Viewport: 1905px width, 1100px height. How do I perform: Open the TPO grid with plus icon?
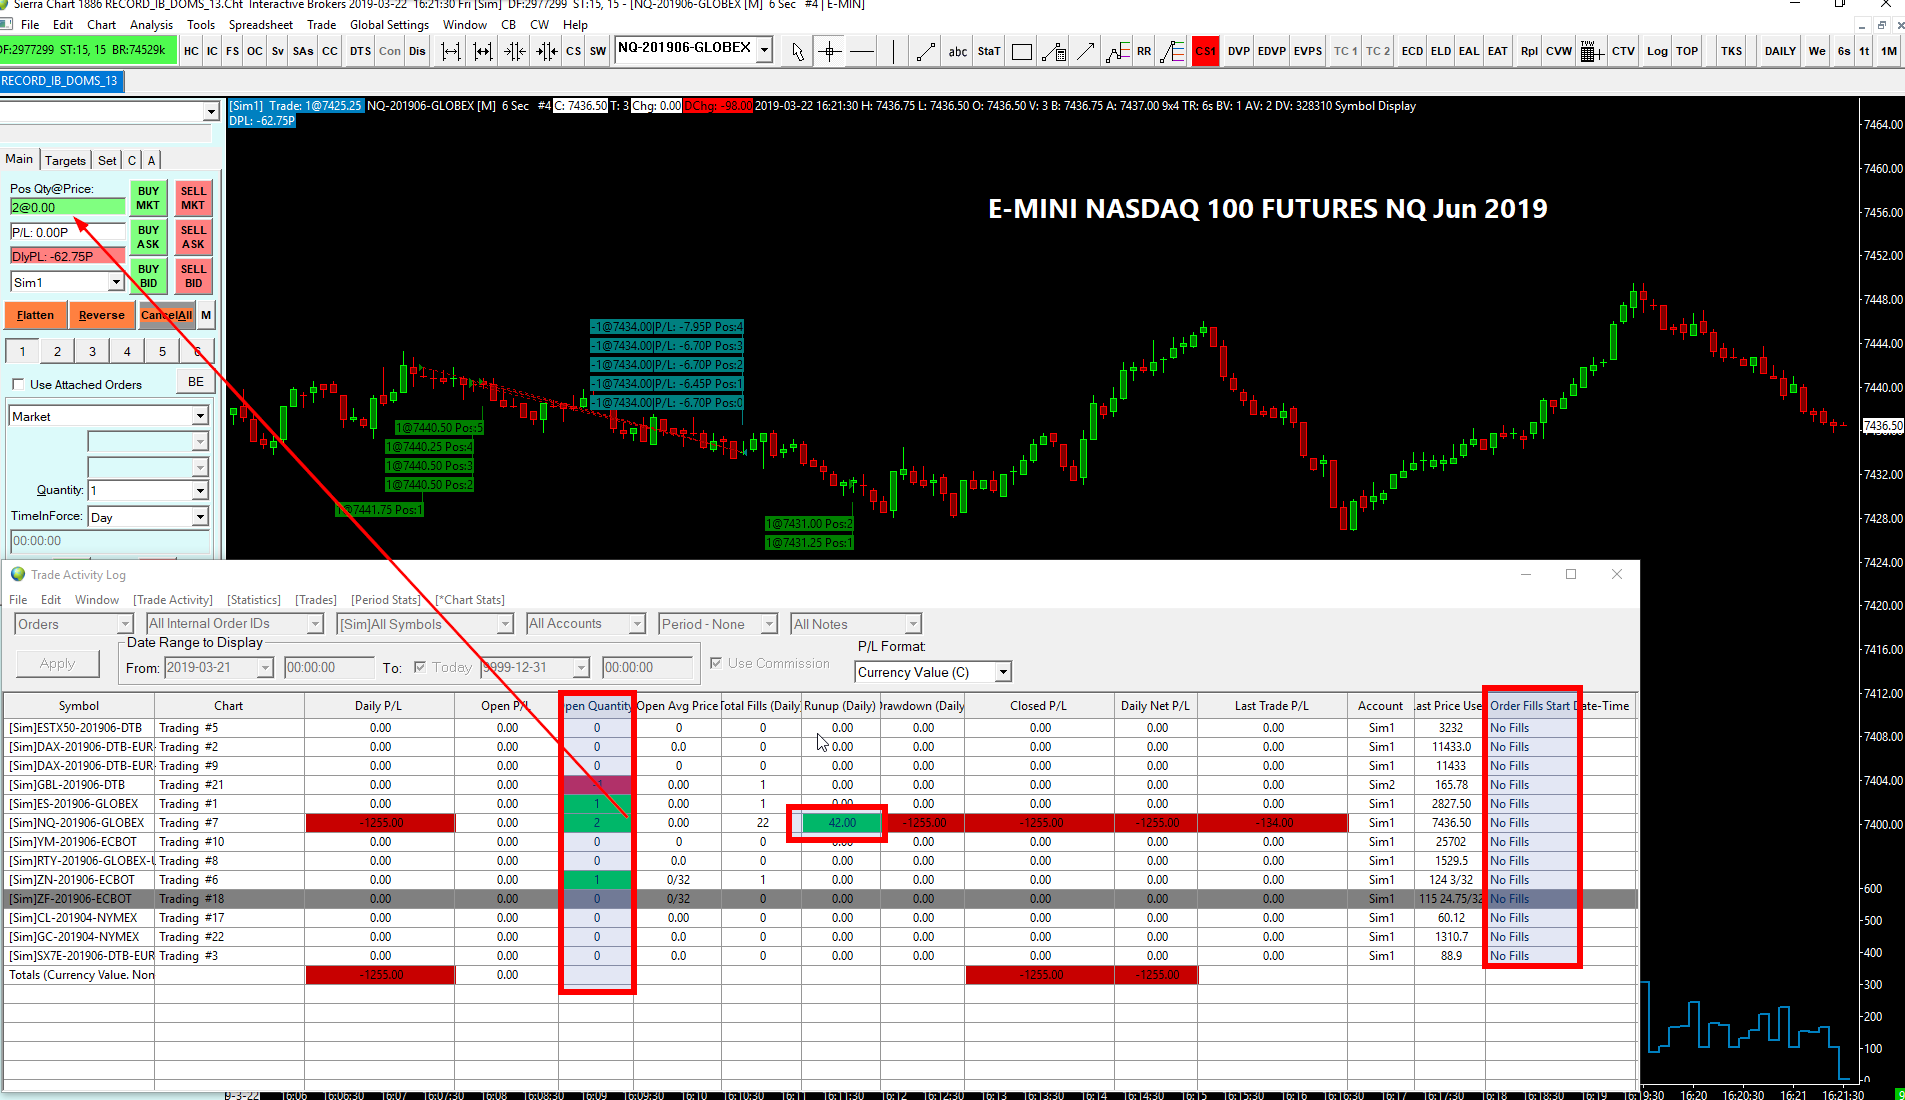(1592, 51)
